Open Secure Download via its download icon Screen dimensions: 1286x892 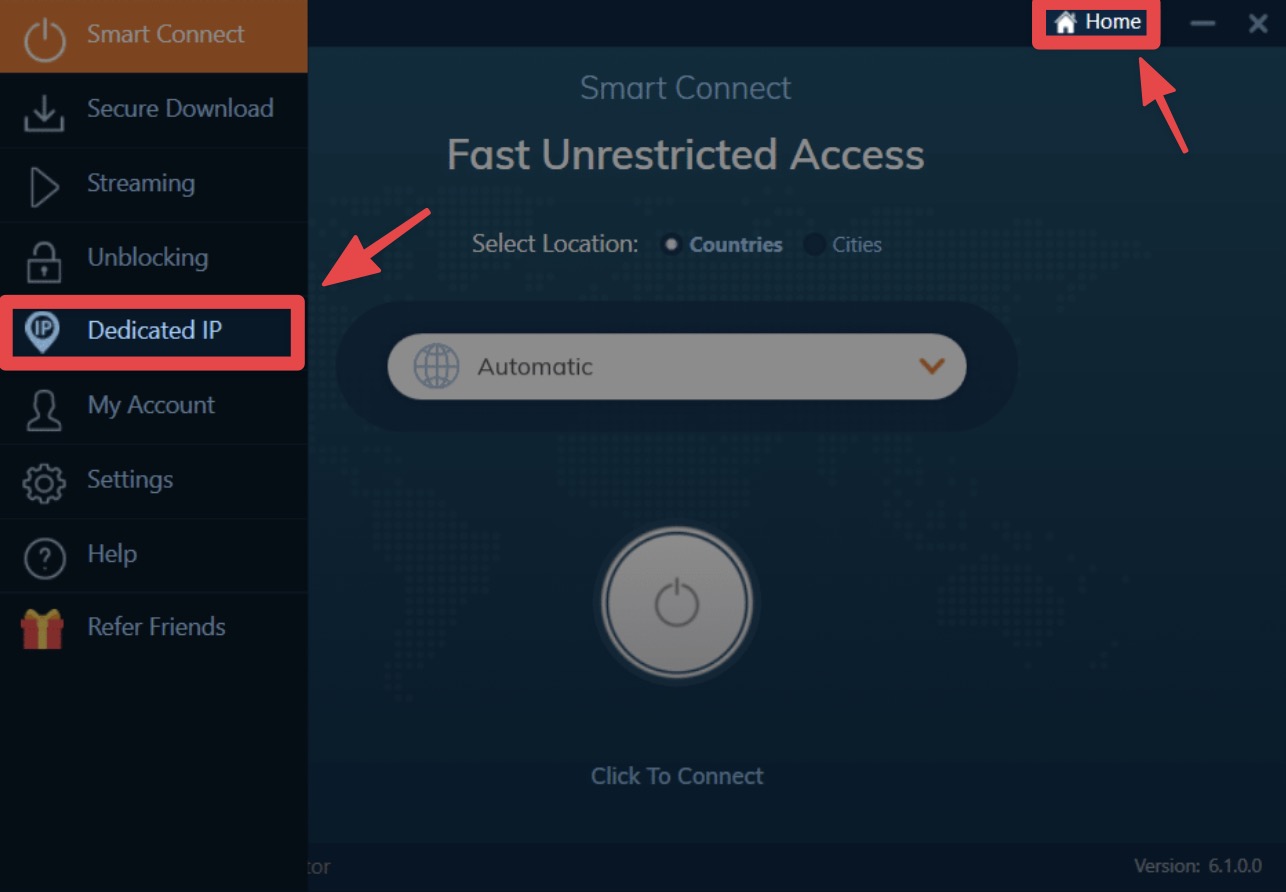[x=43, y=112]
